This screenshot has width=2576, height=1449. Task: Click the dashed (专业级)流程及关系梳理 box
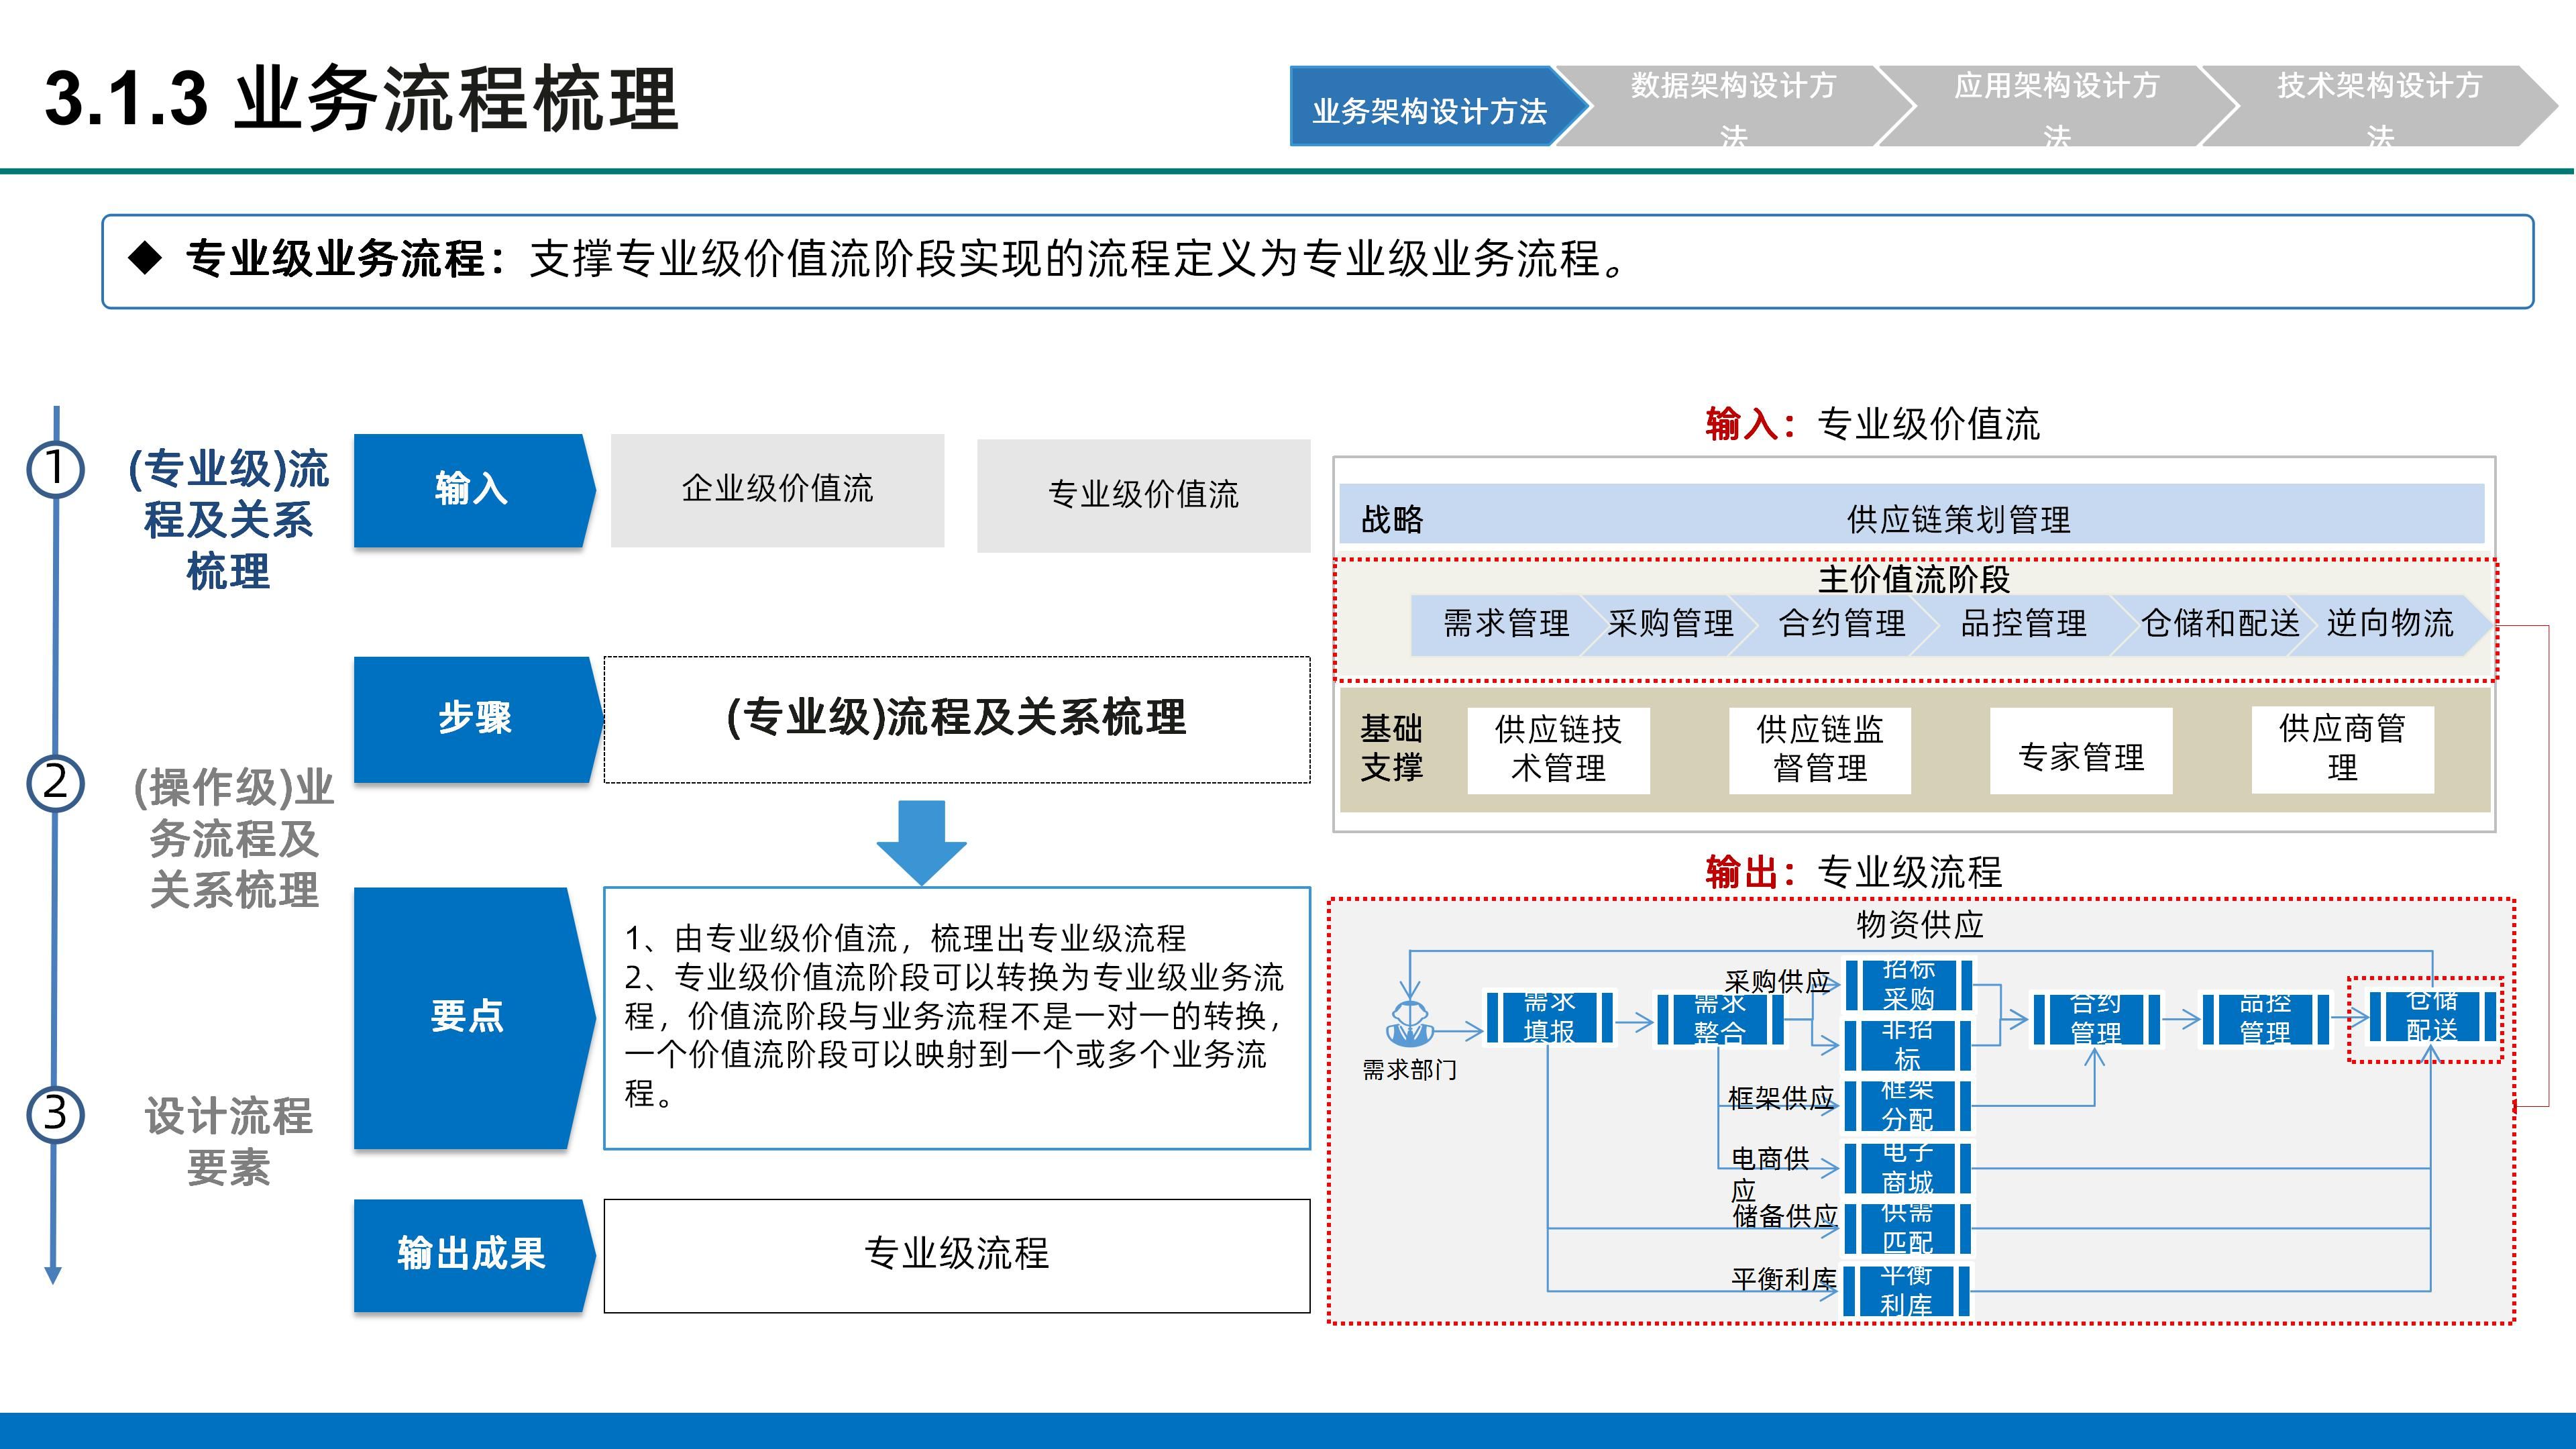tap(957, 719)
